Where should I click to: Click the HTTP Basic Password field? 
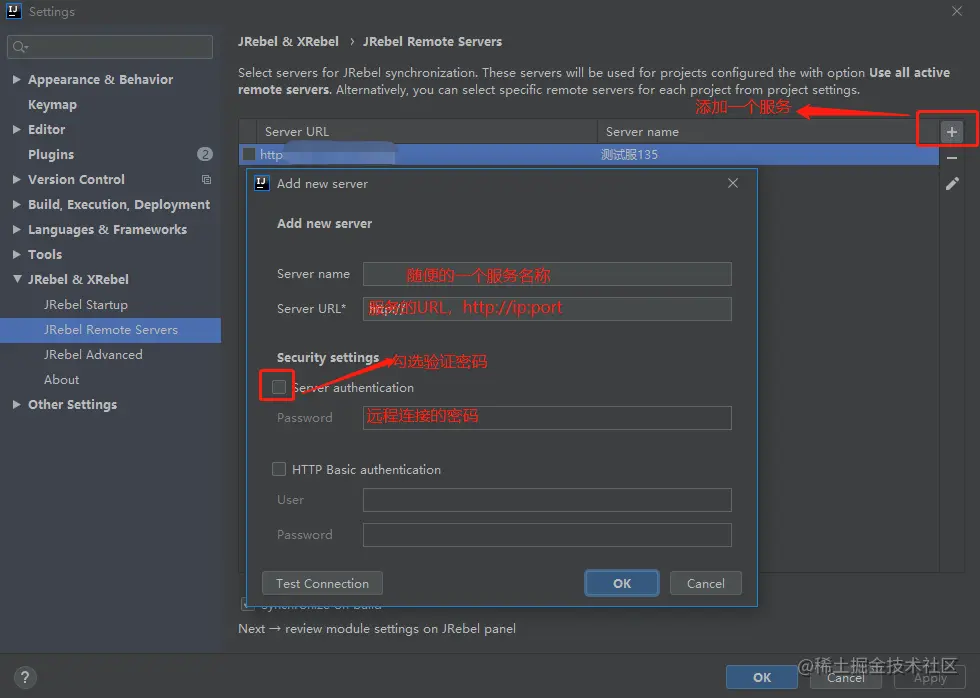[x=547, y=535]
